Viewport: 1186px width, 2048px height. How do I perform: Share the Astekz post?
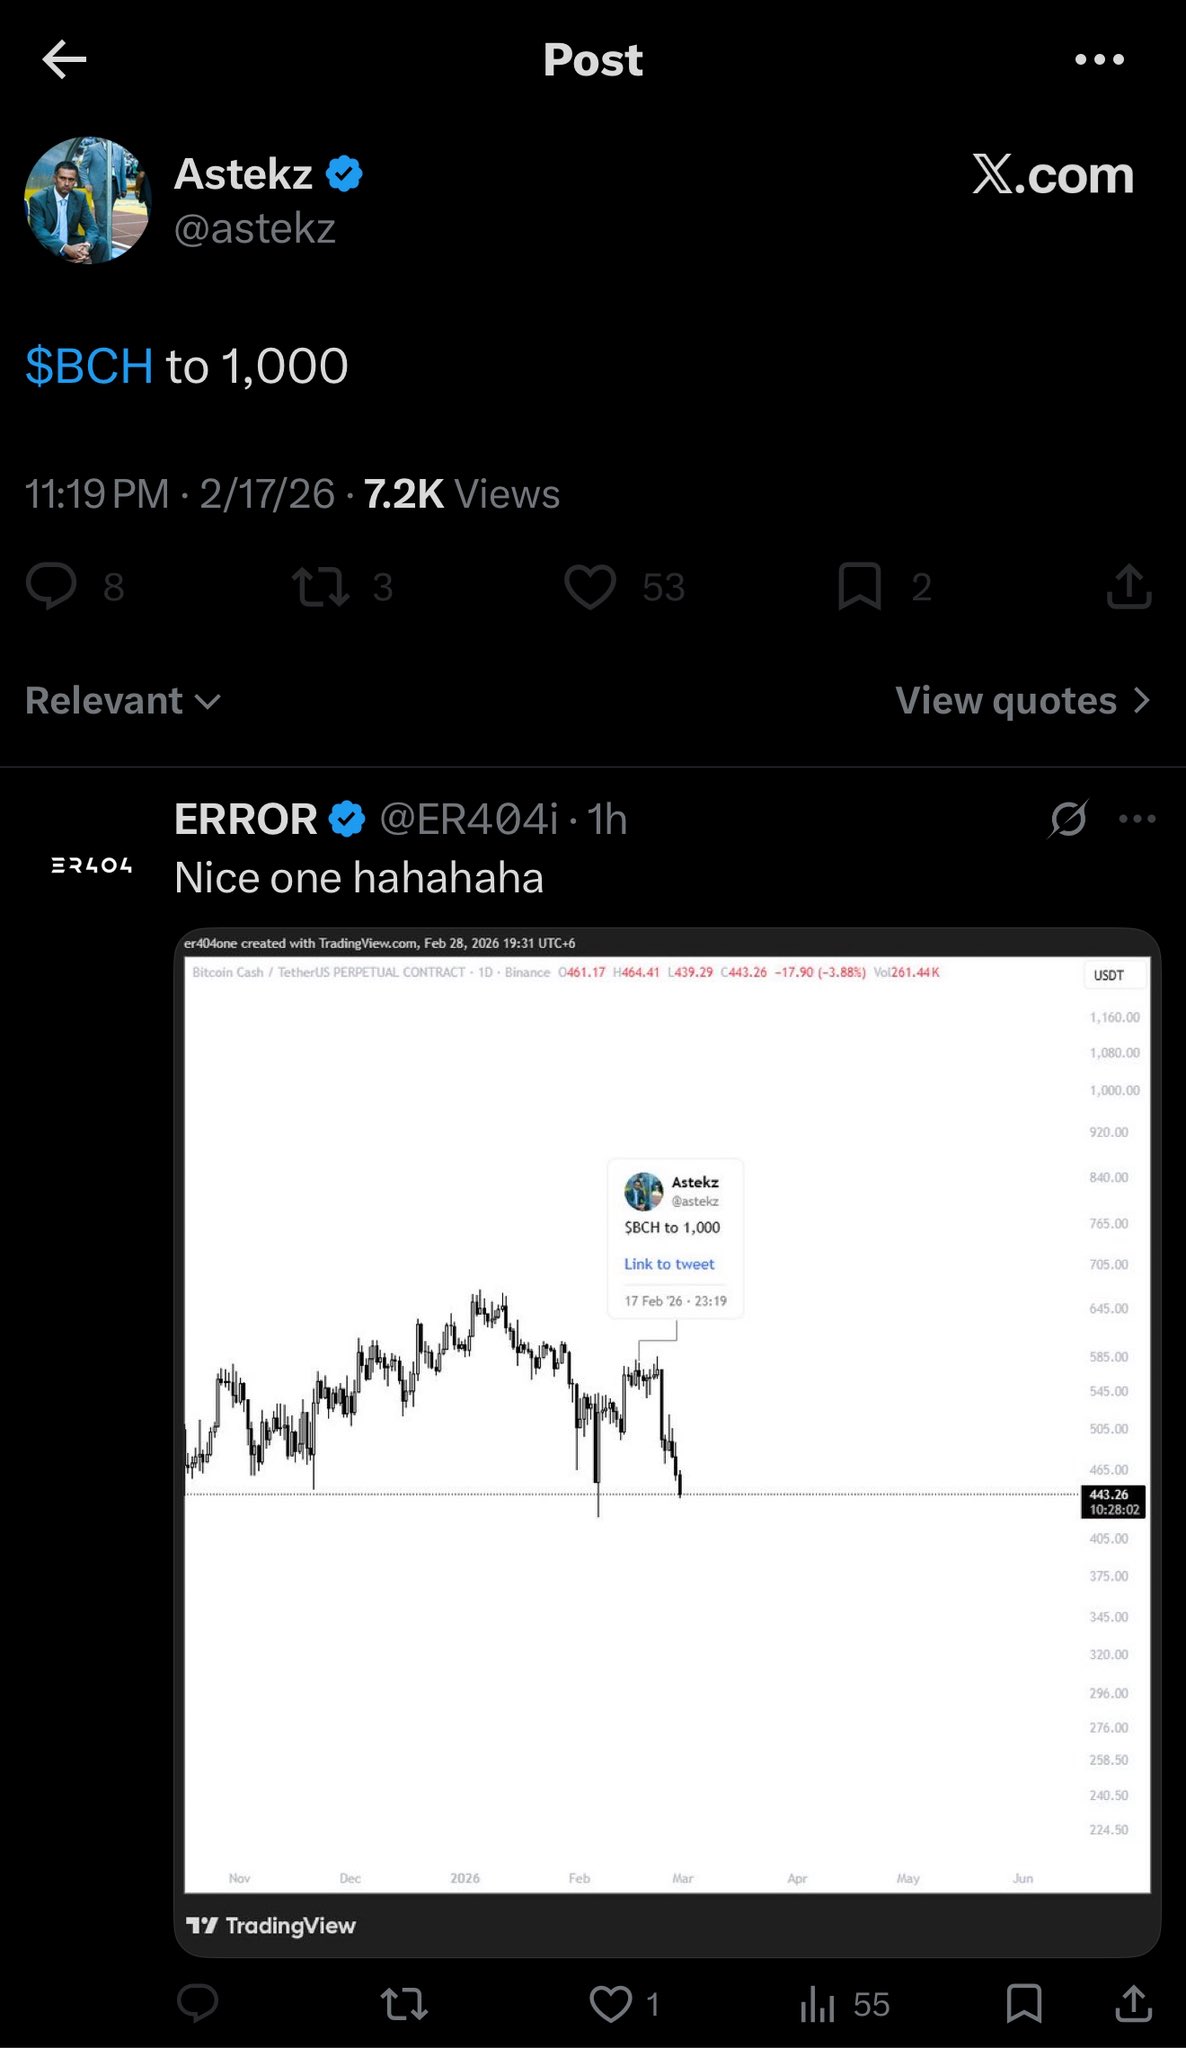pos(1129,587)
